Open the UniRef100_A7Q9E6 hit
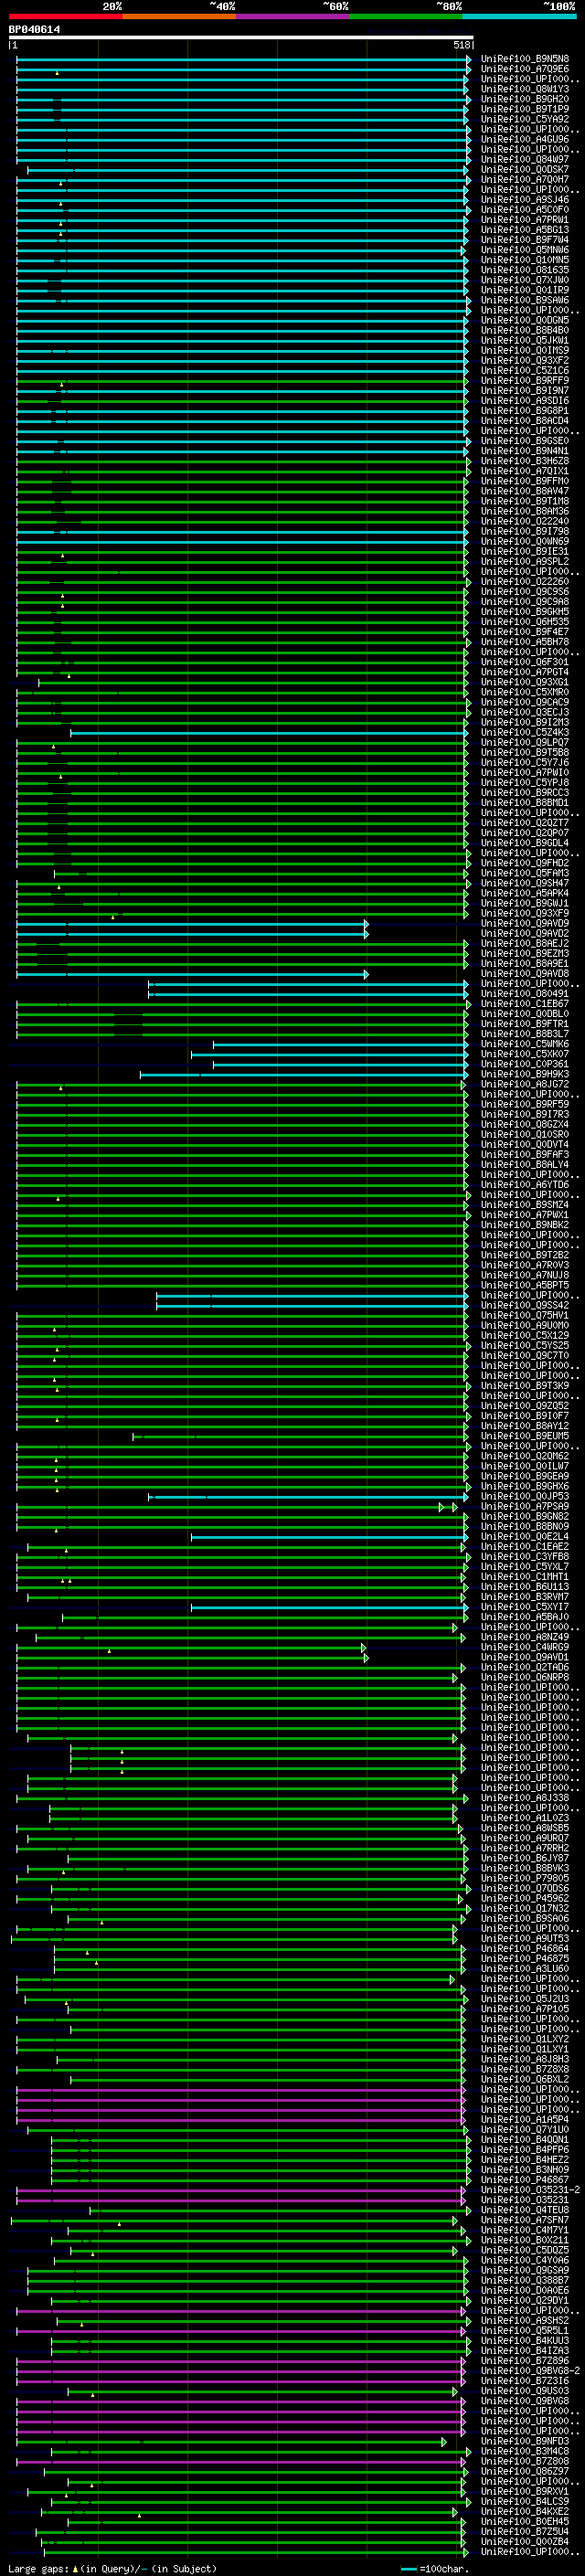 pyautogui.click(x=524, y=69)
